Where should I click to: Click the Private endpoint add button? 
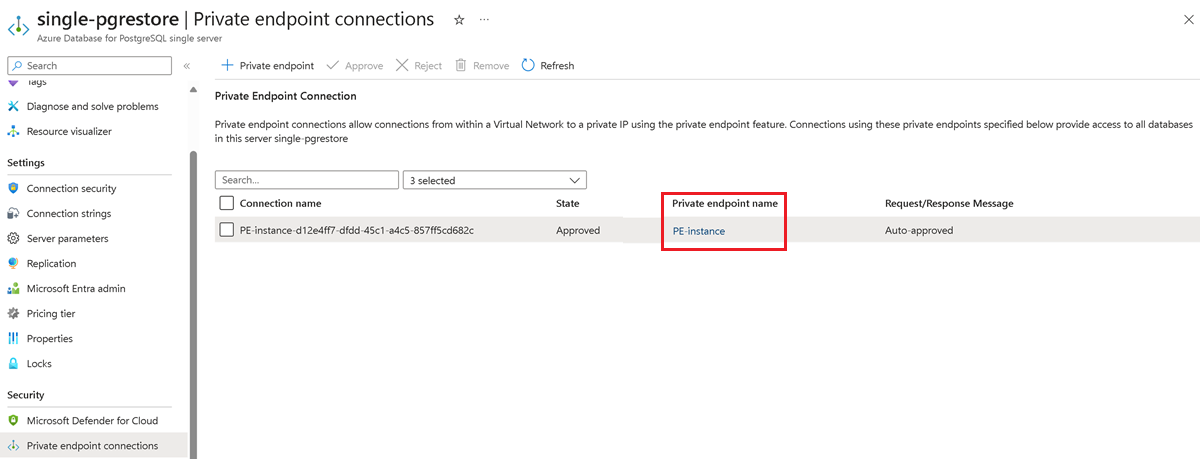(276, 66)
